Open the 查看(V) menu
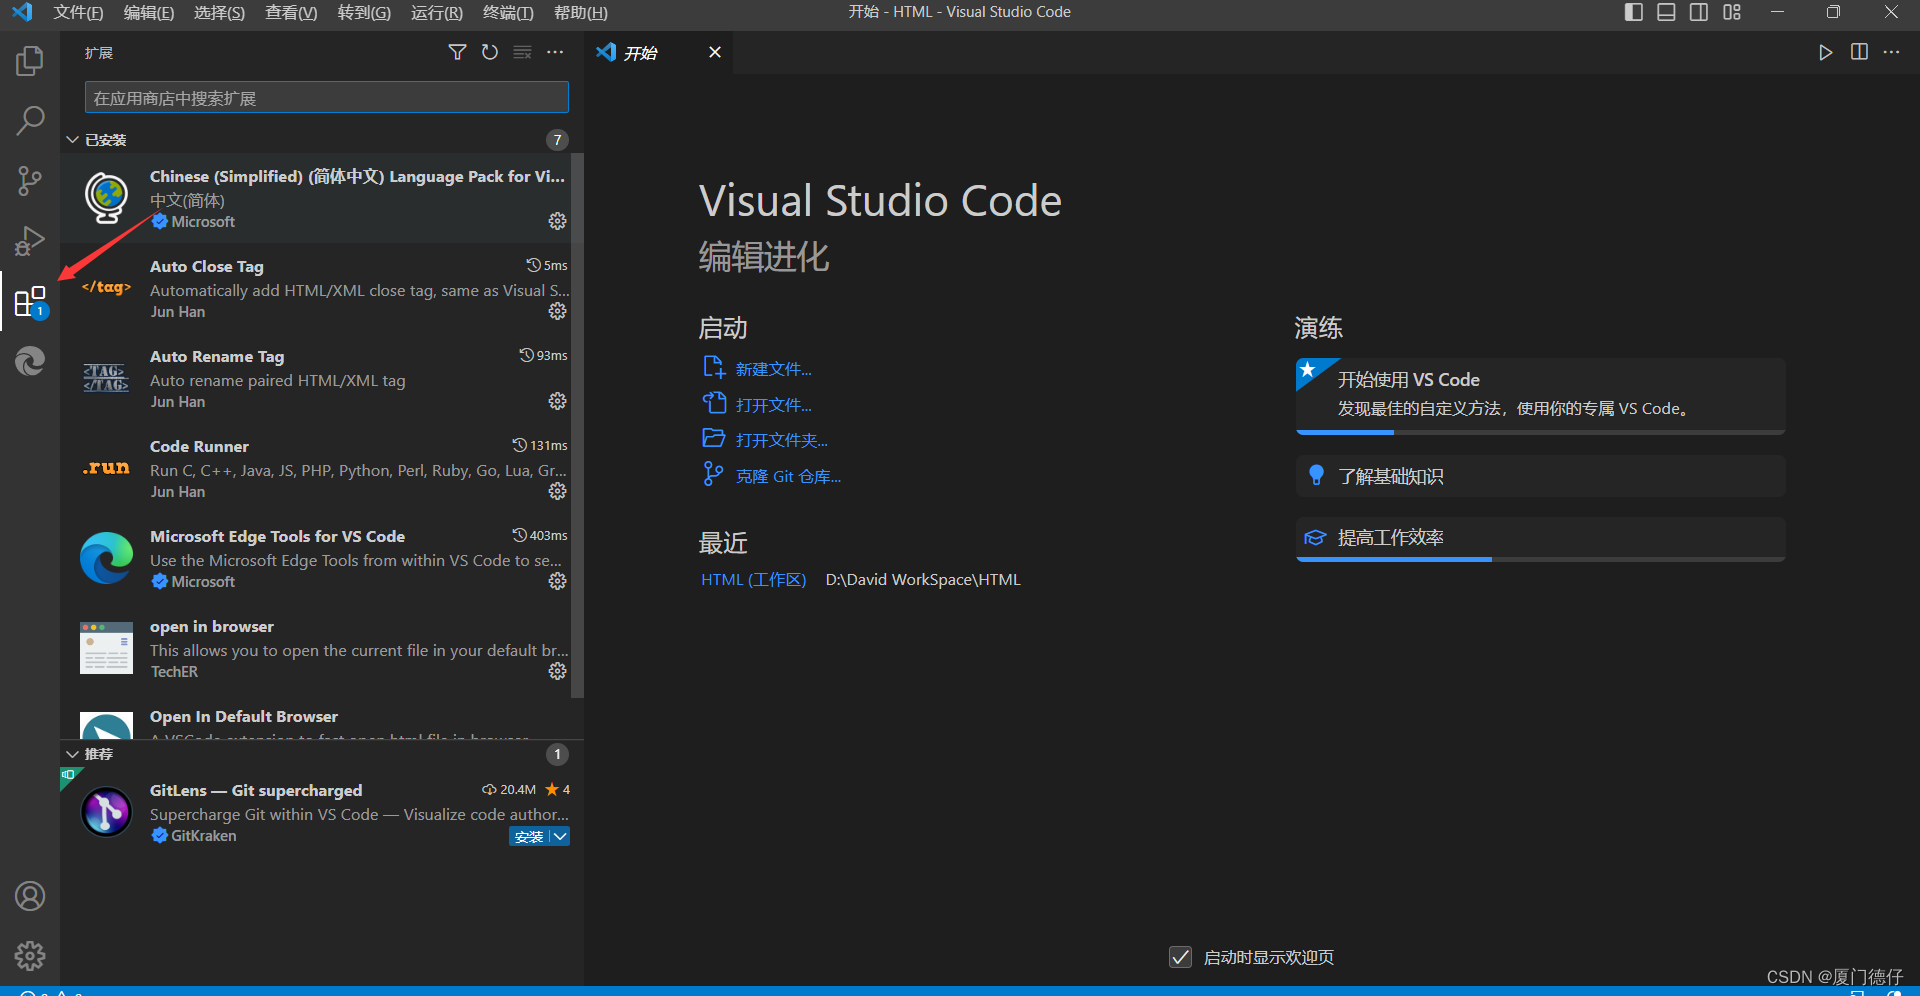Screen dimensions: 1920x996 291,12
